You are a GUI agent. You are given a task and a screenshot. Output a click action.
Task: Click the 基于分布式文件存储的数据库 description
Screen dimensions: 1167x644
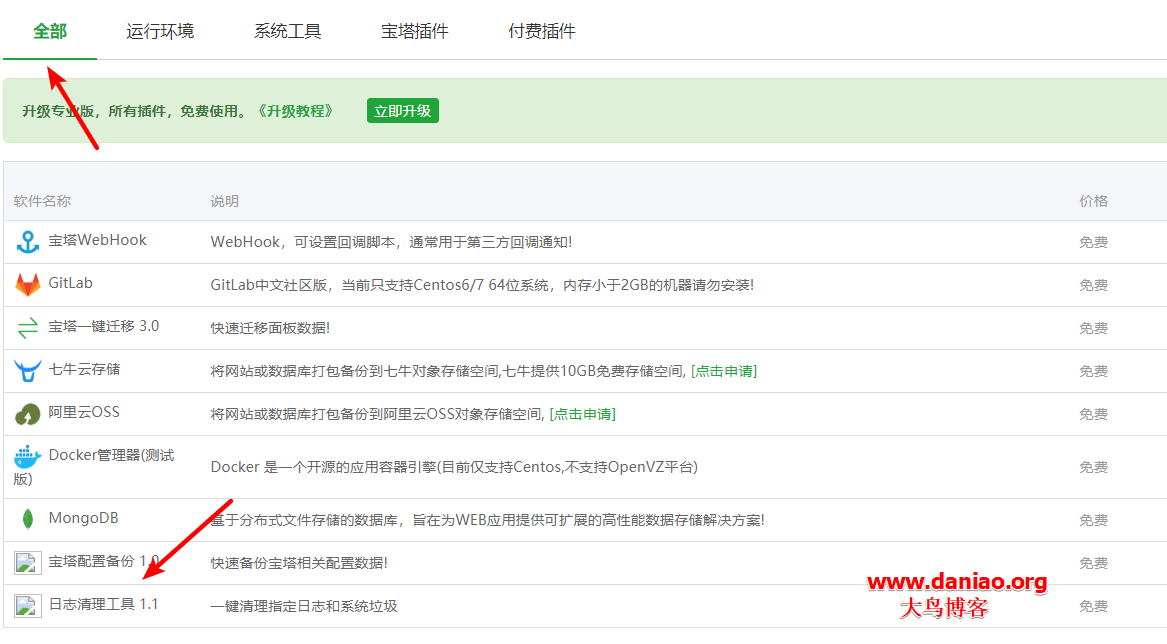tap(487, 520)
